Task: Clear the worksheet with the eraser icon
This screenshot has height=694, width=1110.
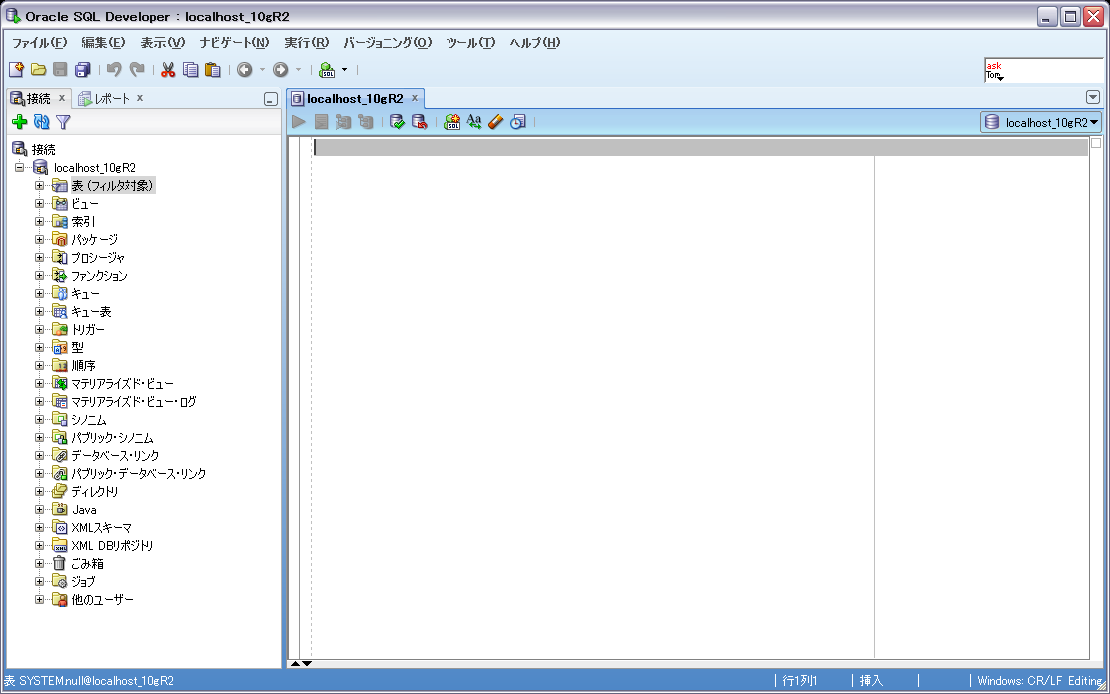Action: [496, 122]
